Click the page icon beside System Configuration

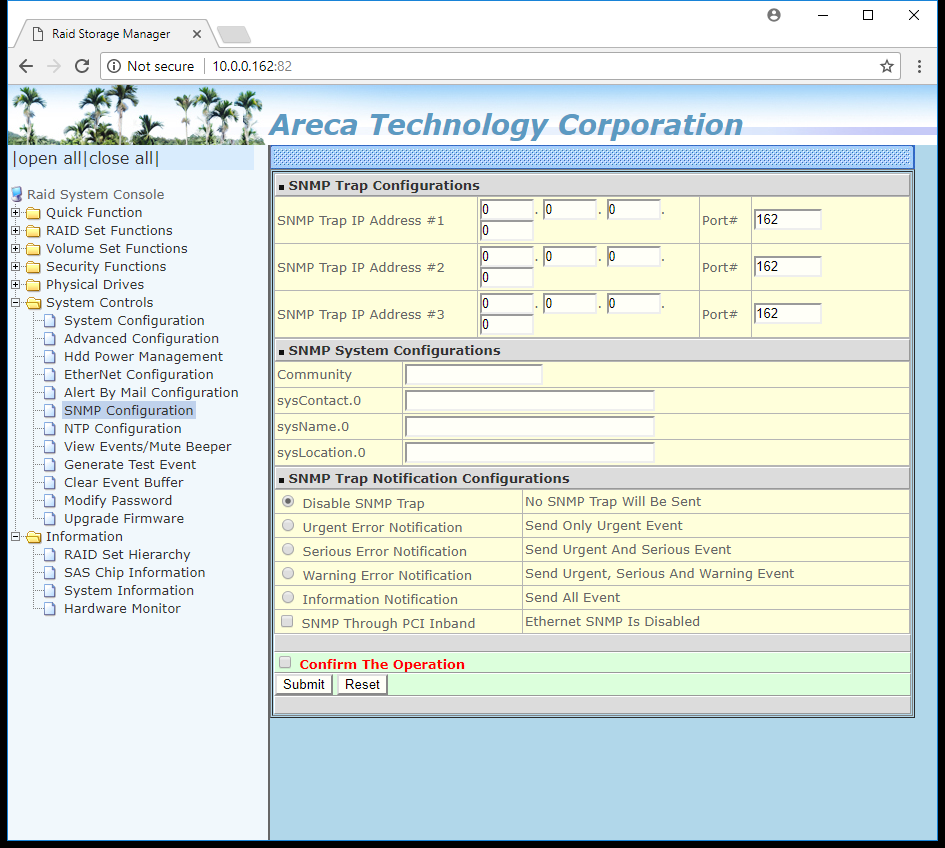(50, 321)
